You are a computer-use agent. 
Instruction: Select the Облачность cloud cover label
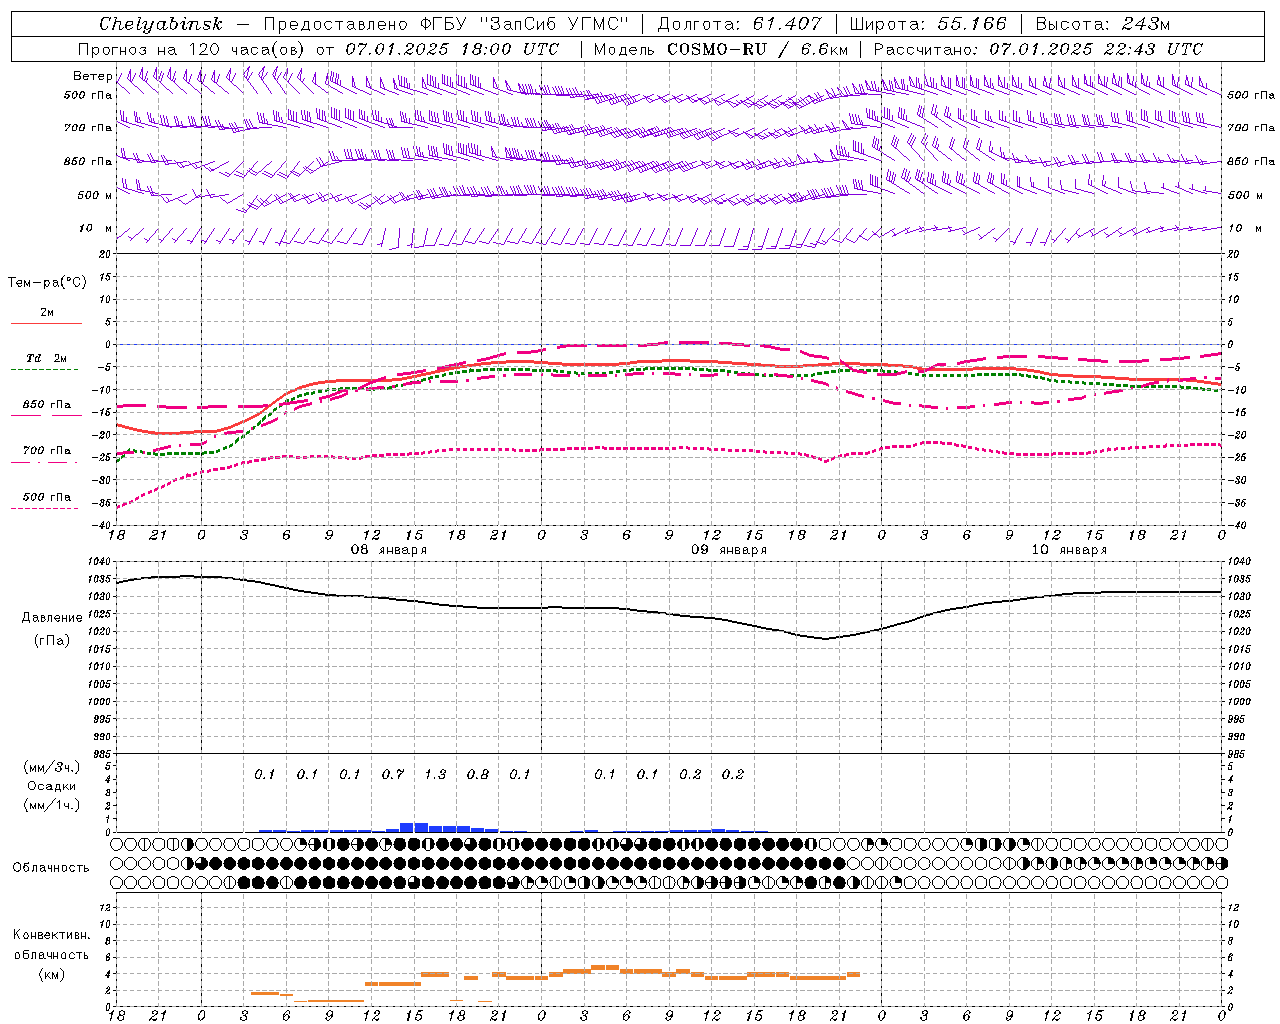coord(50,868)
